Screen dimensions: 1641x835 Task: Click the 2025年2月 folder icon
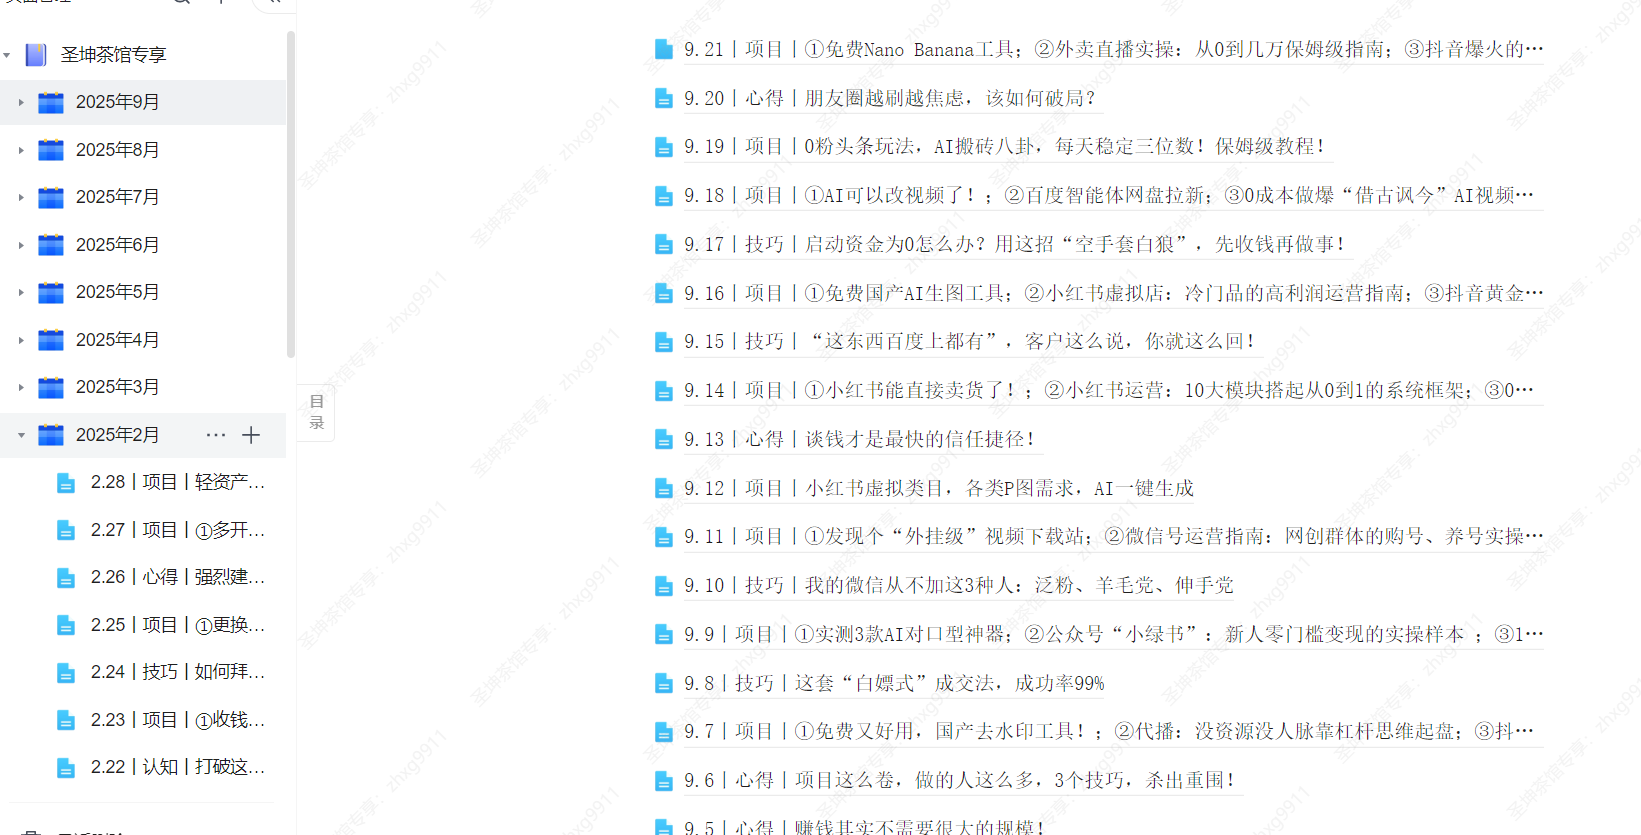click(51, 435)
